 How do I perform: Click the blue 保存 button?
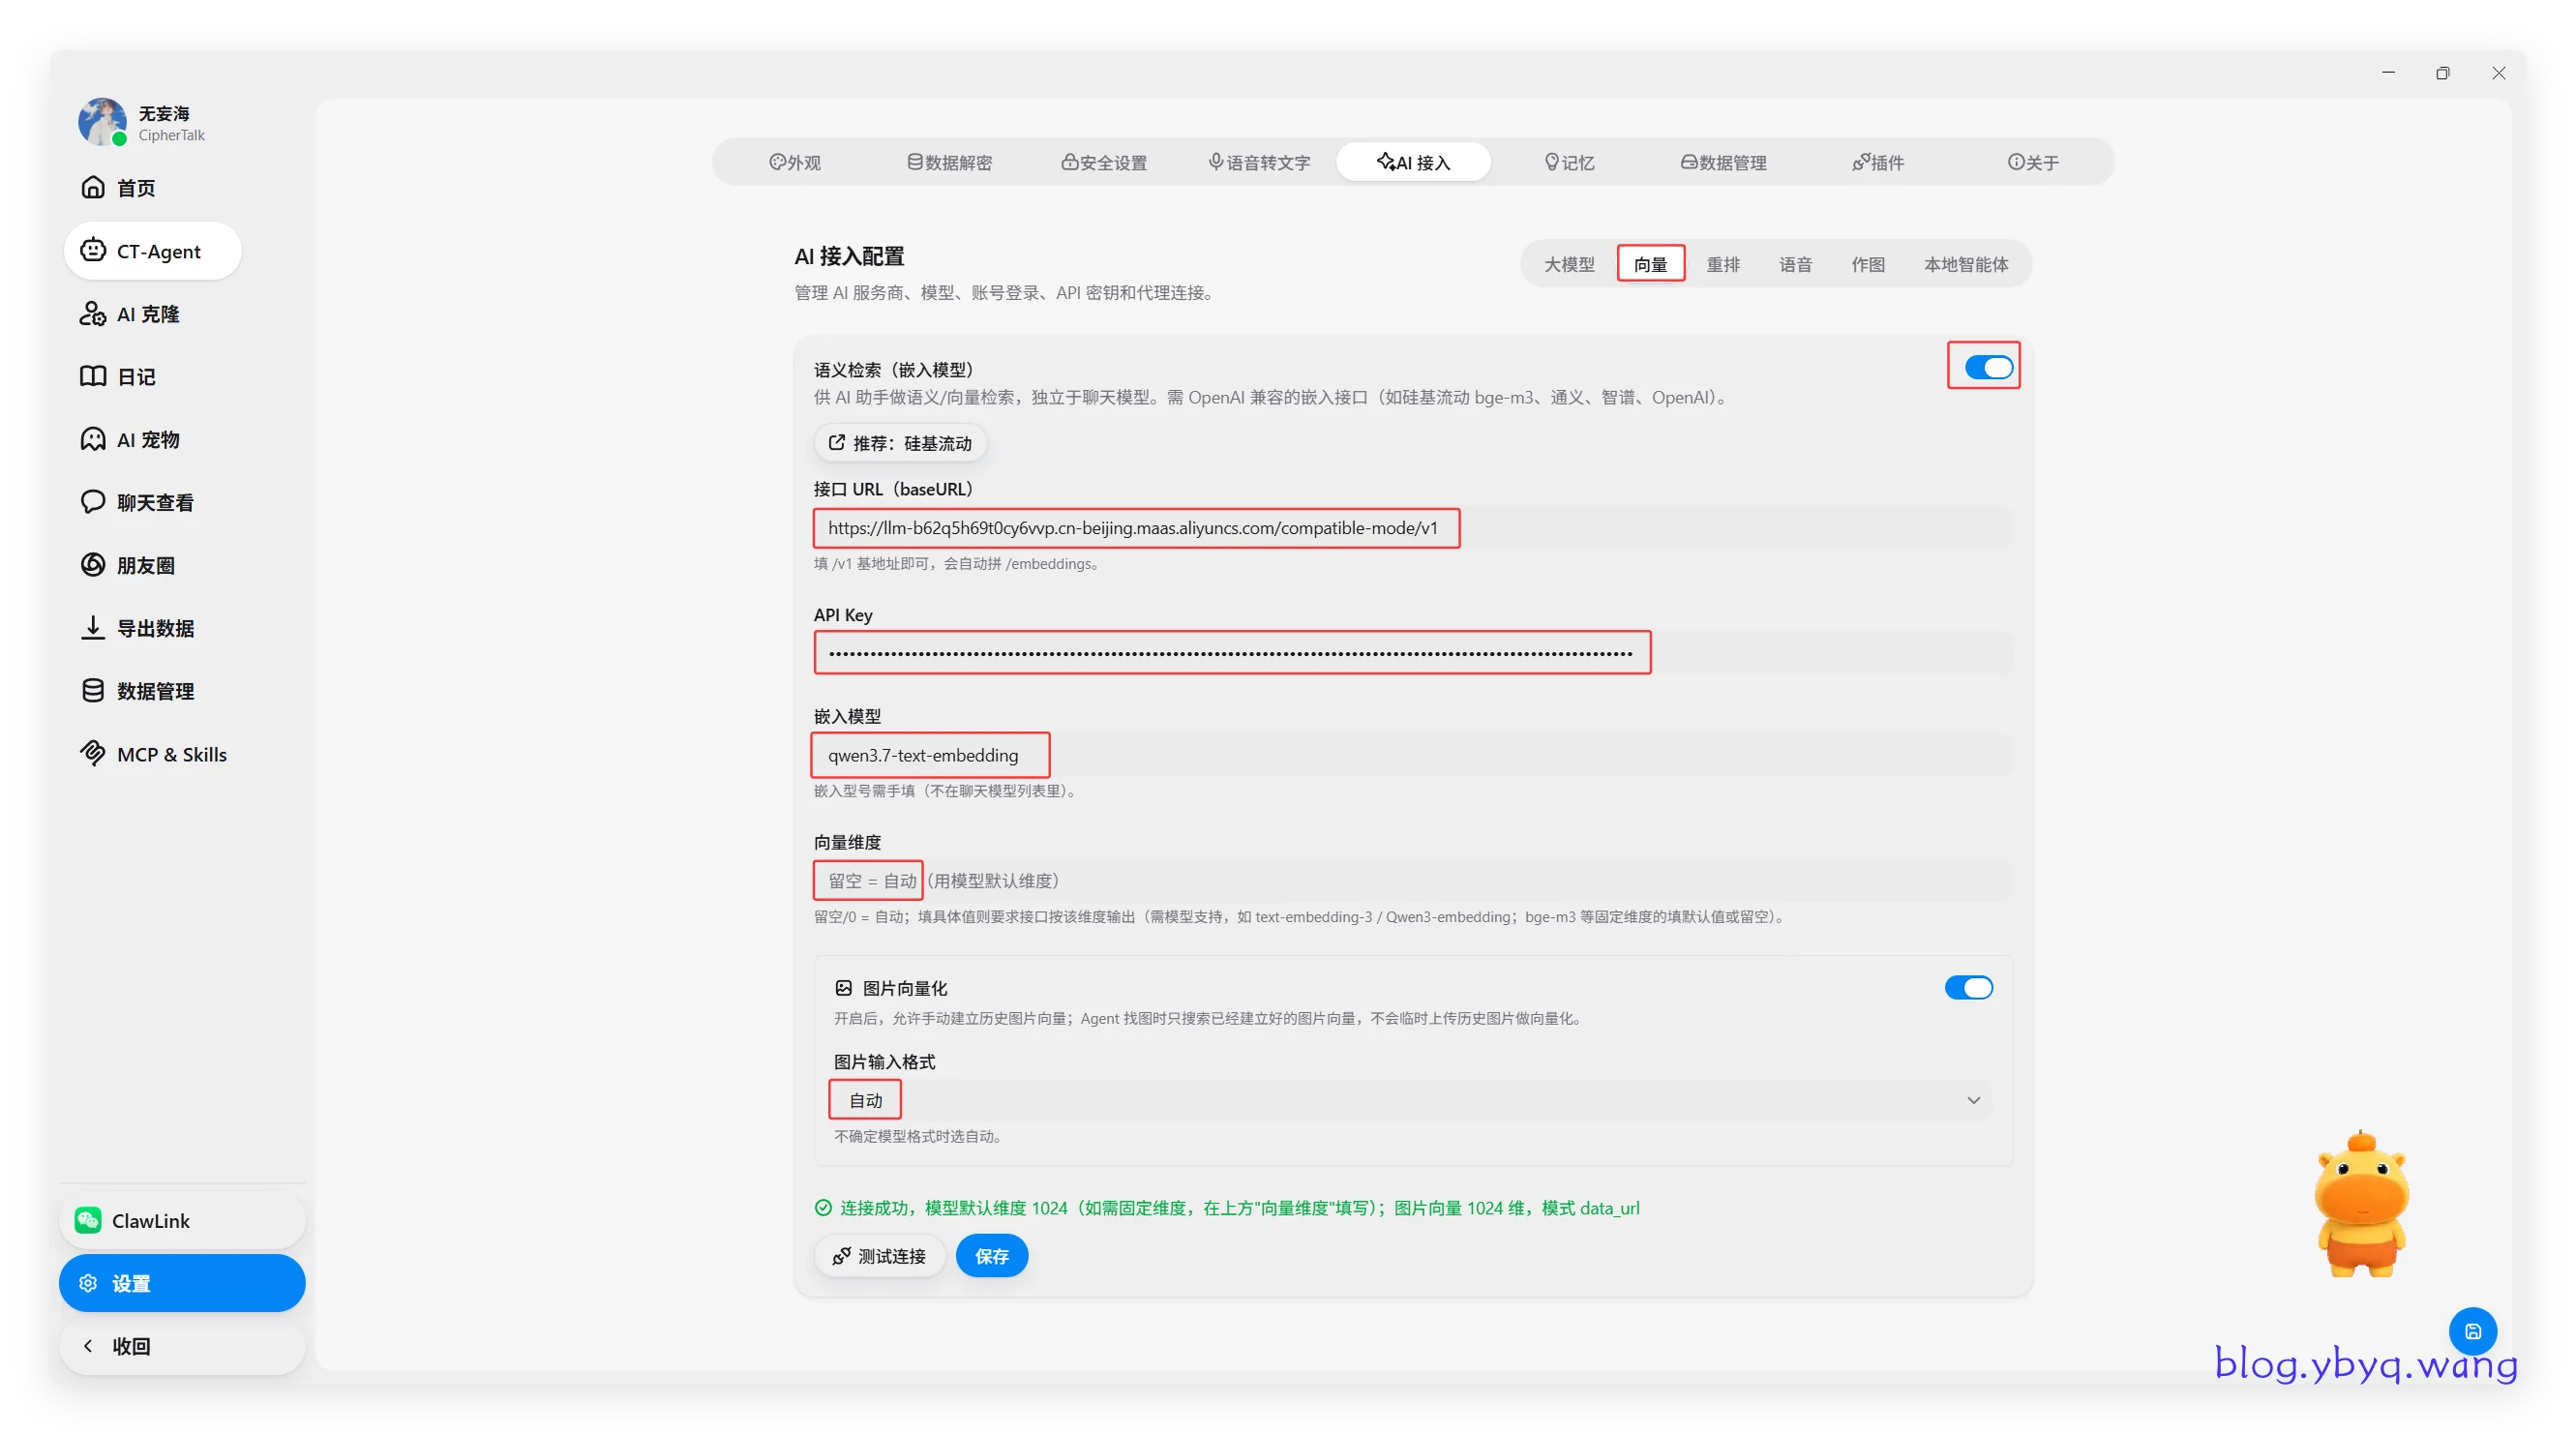tap(991, 1256)
